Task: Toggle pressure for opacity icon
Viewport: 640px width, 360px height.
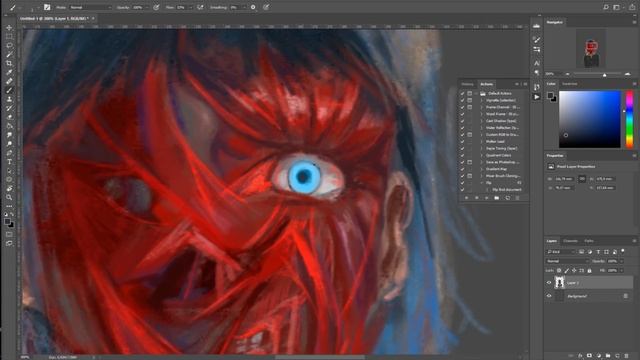Action: (156, 7)
